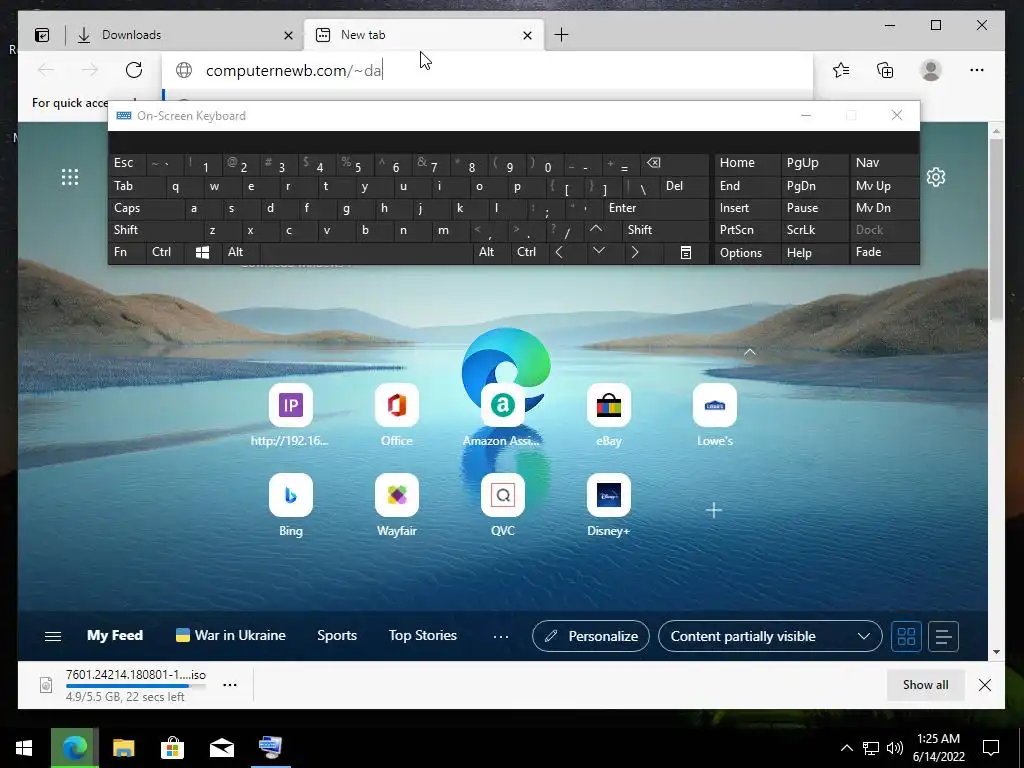Viewport: 1024px width, 768px height.
Task: Open the Collections icon in Edge toolbar
Action: 885,70
